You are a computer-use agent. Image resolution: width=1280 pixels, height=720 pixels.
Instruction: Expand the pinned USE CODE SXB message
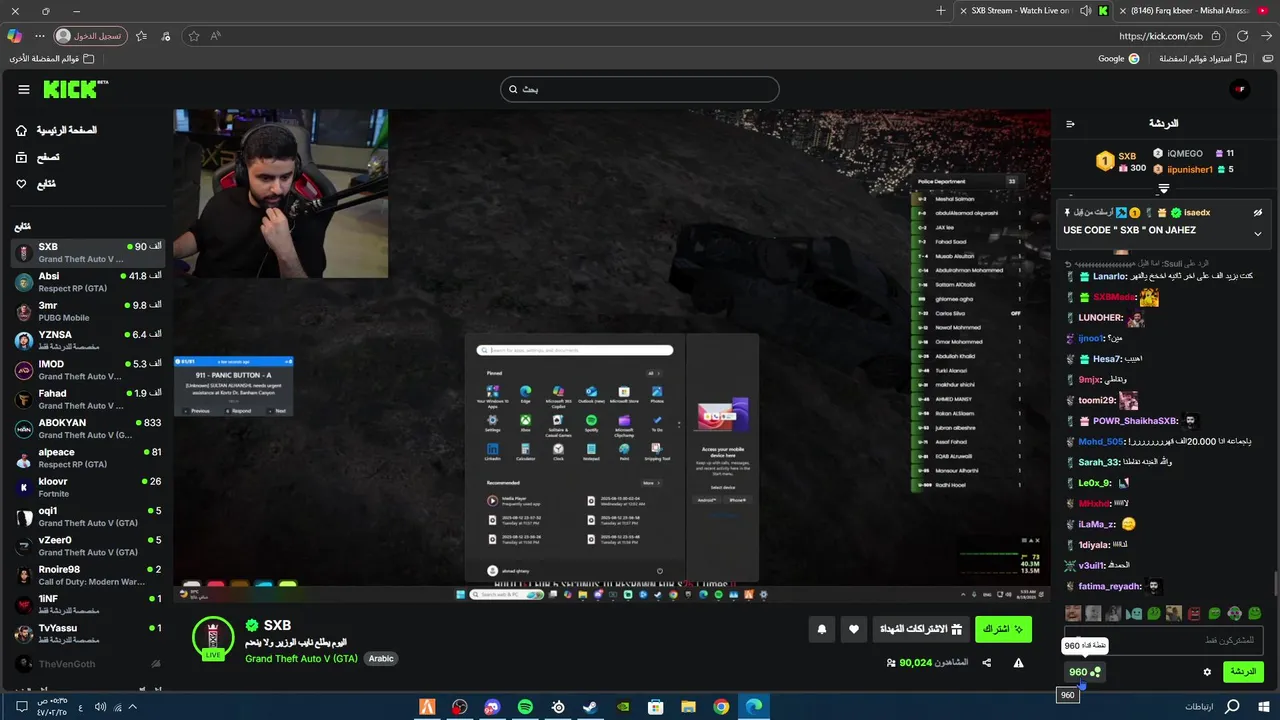(1258, 234)
